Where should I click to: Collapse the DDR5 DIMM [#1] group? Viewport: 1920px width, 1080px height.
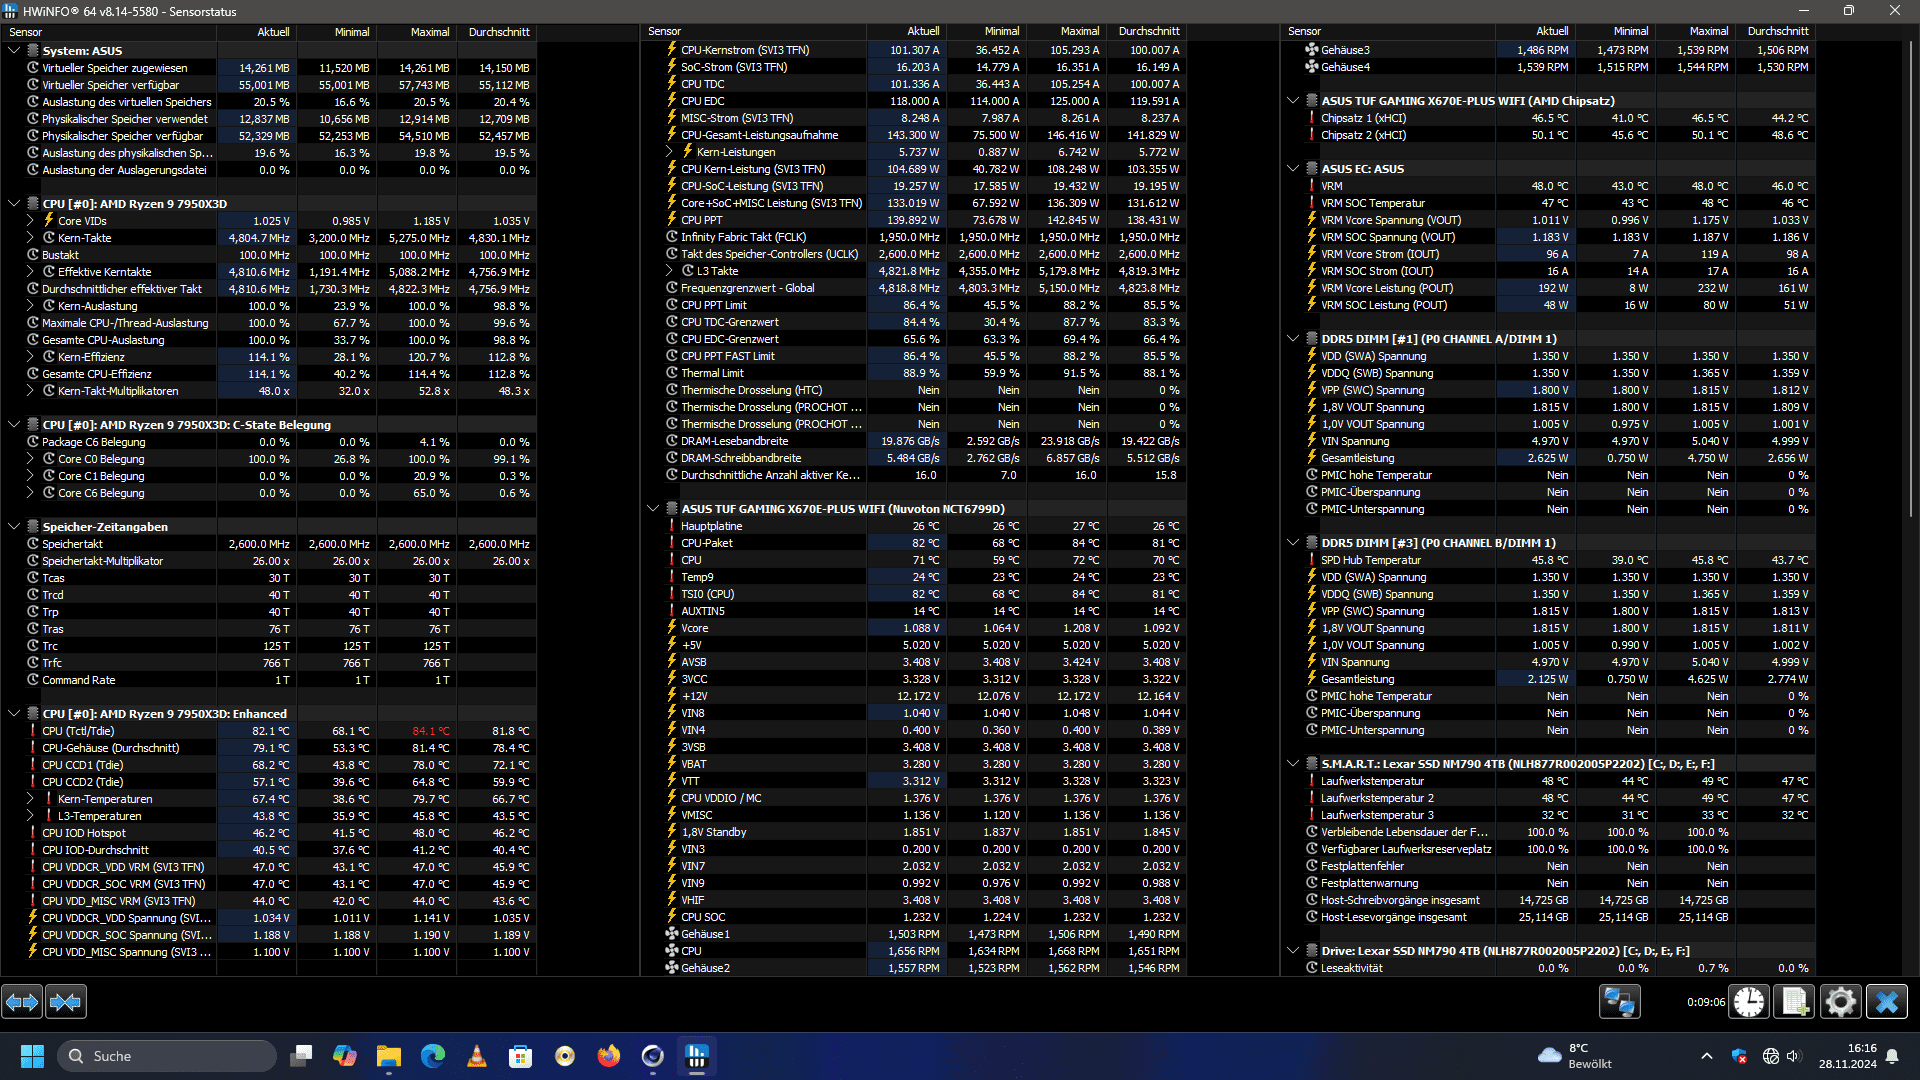pyautogui.click(x=1293, y=339)
